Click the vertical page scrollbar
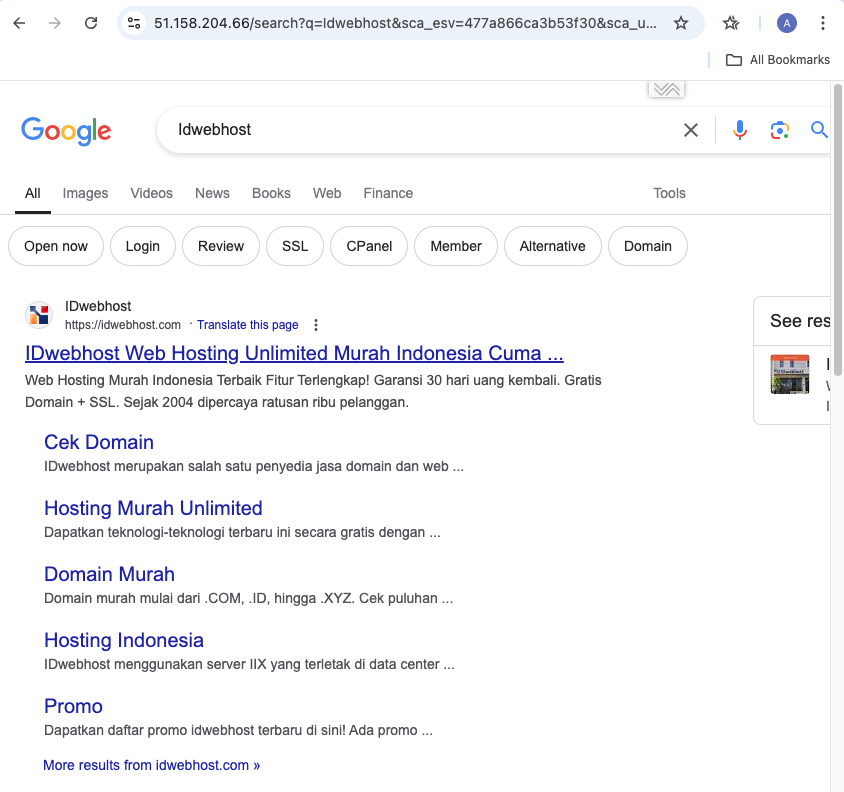Image resolution: width=844 pixels, height=792 pixels. pos(838,229)
